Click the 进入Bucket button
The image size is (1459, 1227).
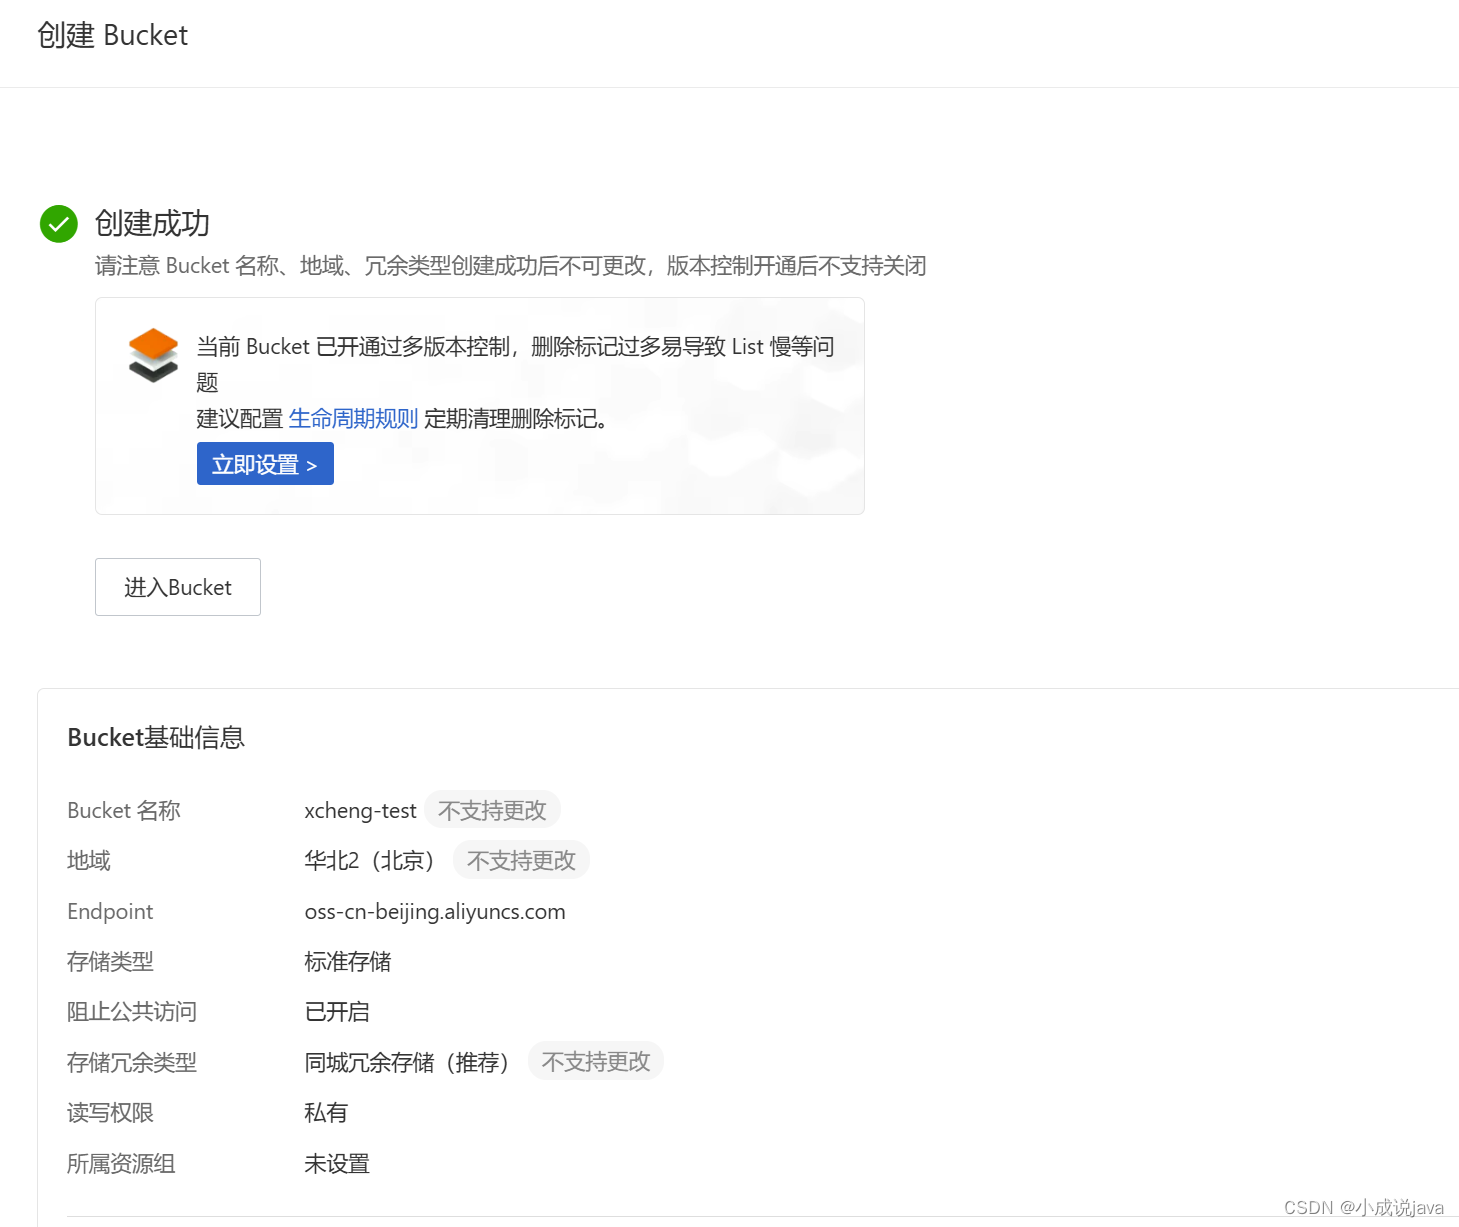[177, 587]
